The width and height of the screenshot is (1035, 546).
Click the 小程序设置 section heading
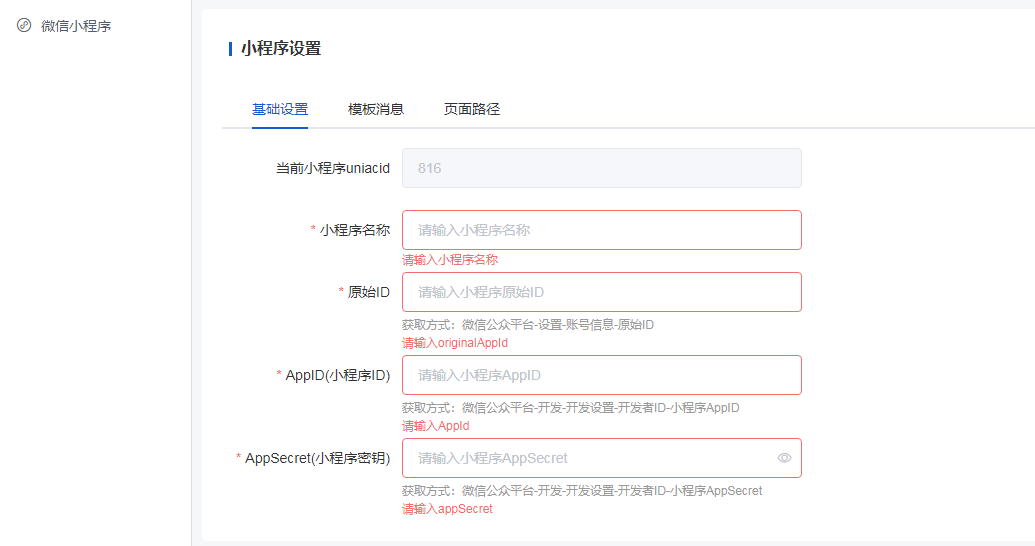tap(281, 49)
